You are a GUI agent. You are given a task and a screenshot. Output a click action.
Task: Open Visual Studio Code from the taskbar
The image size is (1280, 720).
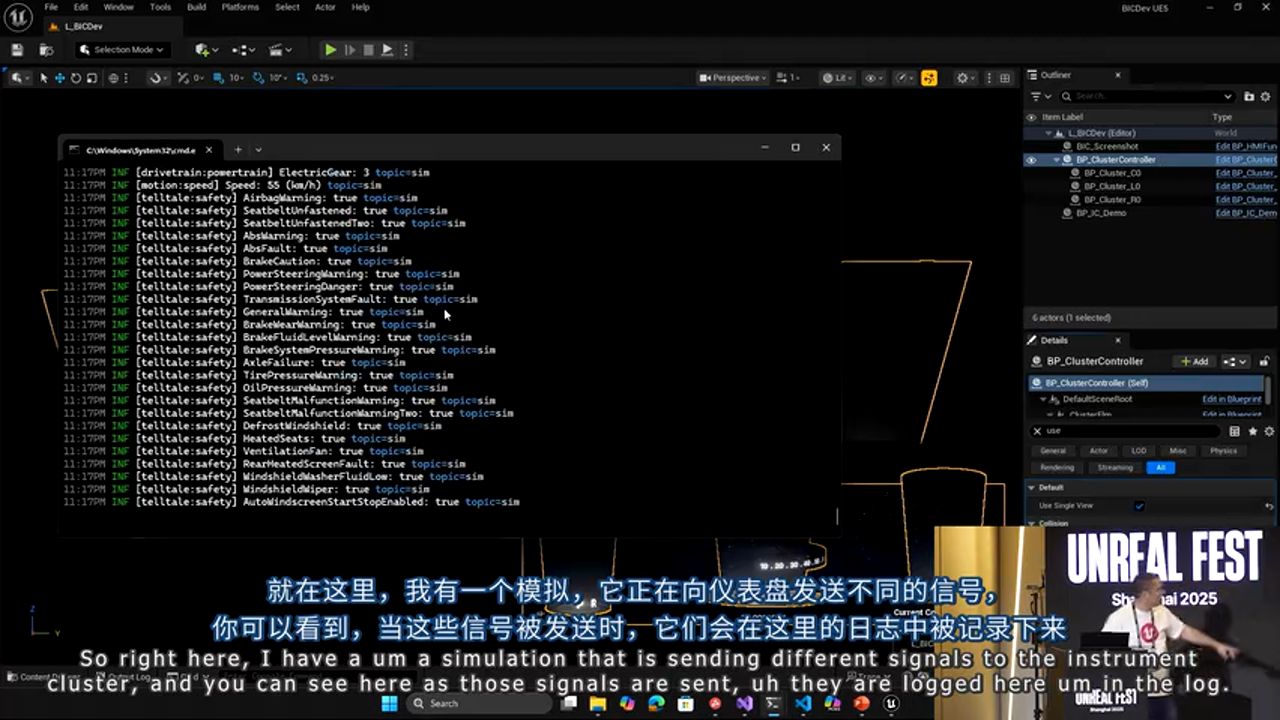click(x=803, y=704)
